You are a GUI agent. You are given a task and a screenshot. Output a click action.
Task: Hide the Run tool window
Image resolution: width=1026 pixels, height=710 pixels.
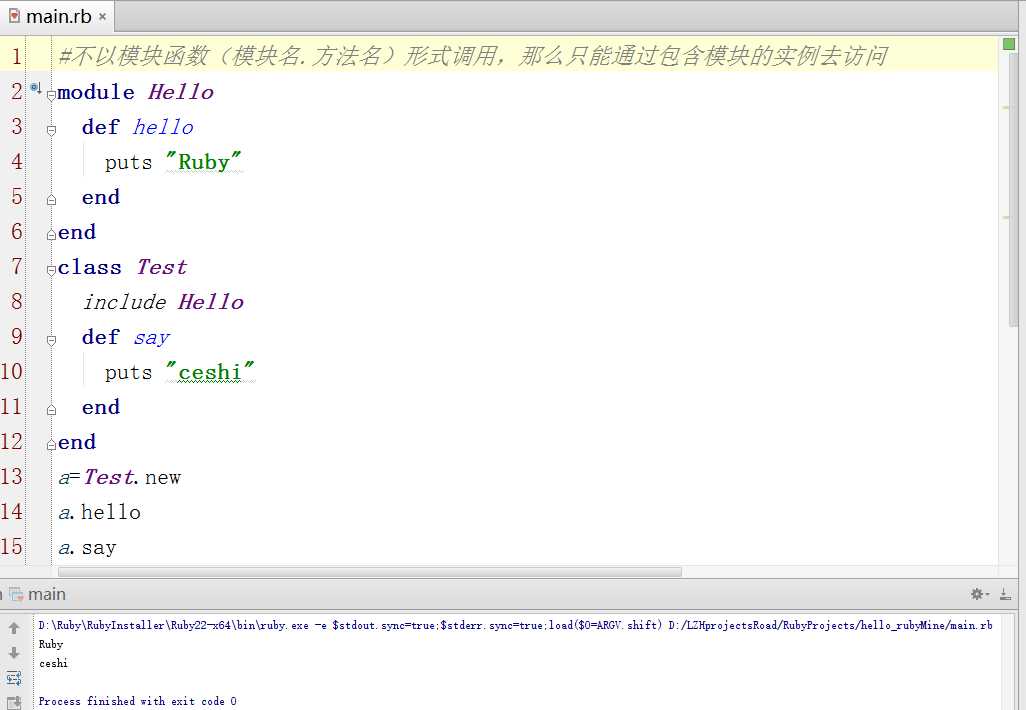coord(1005,594)
